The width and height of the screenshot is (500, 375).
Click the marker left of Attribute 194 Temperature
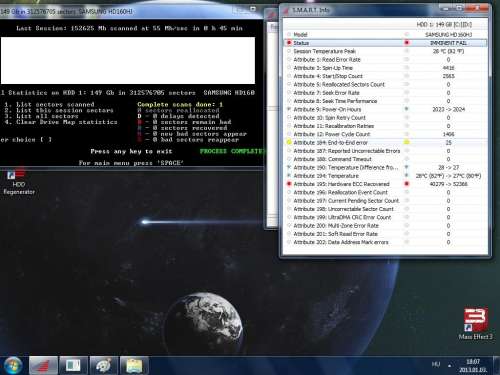coord(289,175)
